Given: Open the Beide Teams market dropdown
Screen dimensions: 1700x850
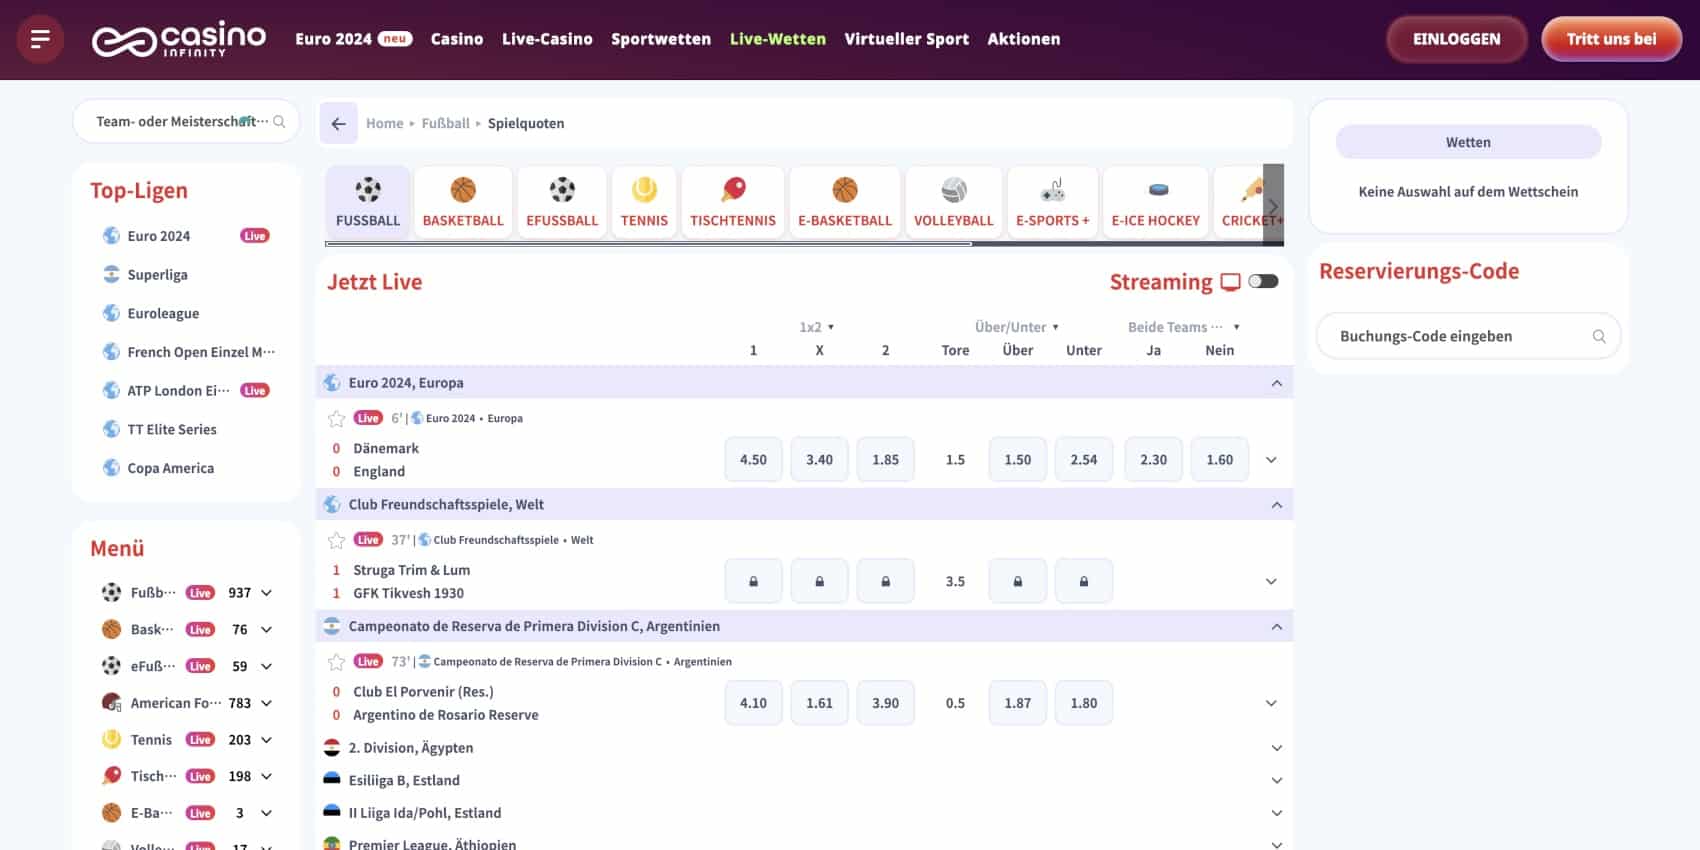Looking at the screenshot, I should point(1184,327).
